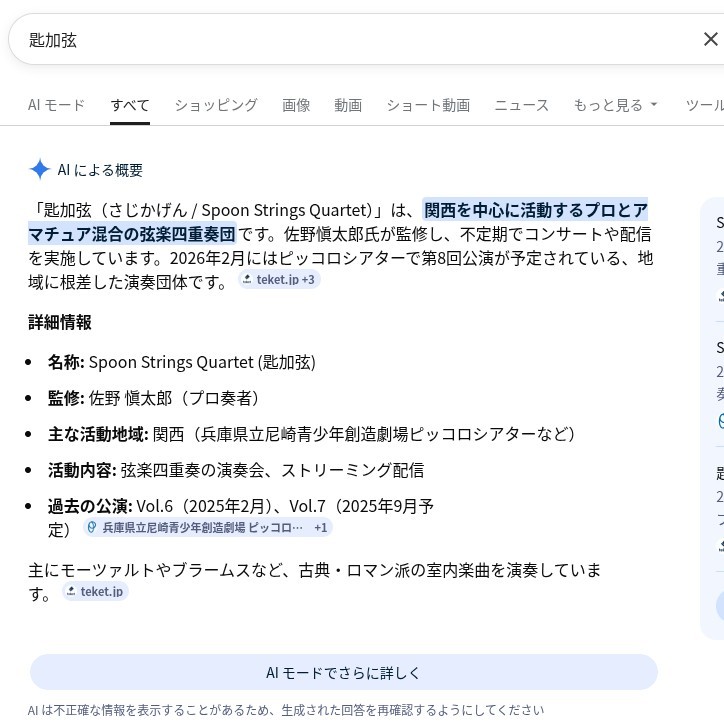
Task: Open the ピッコロ location source chip
Action: click(x=207, y=527)
